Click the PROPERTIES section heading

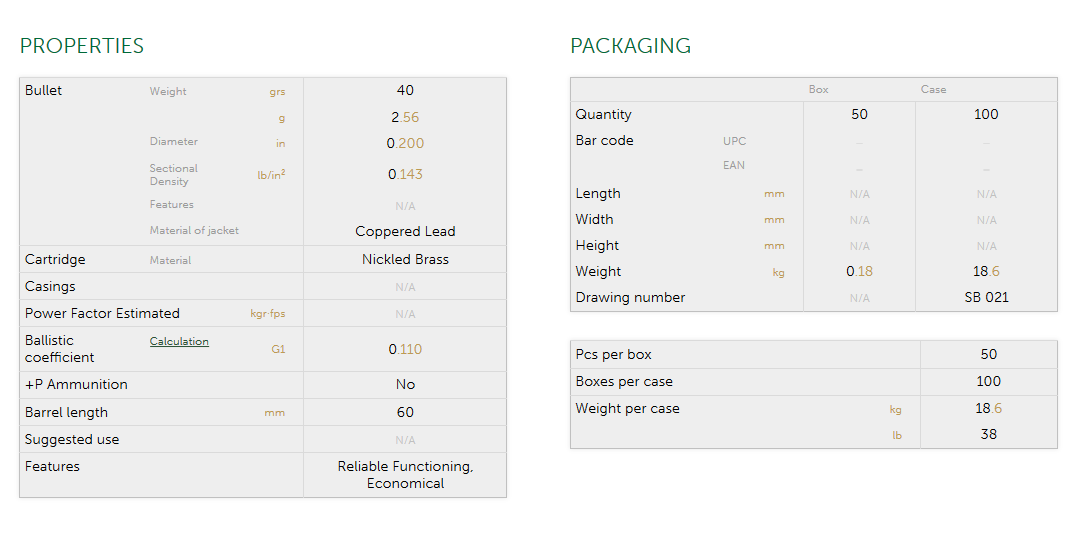[x=82, y=46]
